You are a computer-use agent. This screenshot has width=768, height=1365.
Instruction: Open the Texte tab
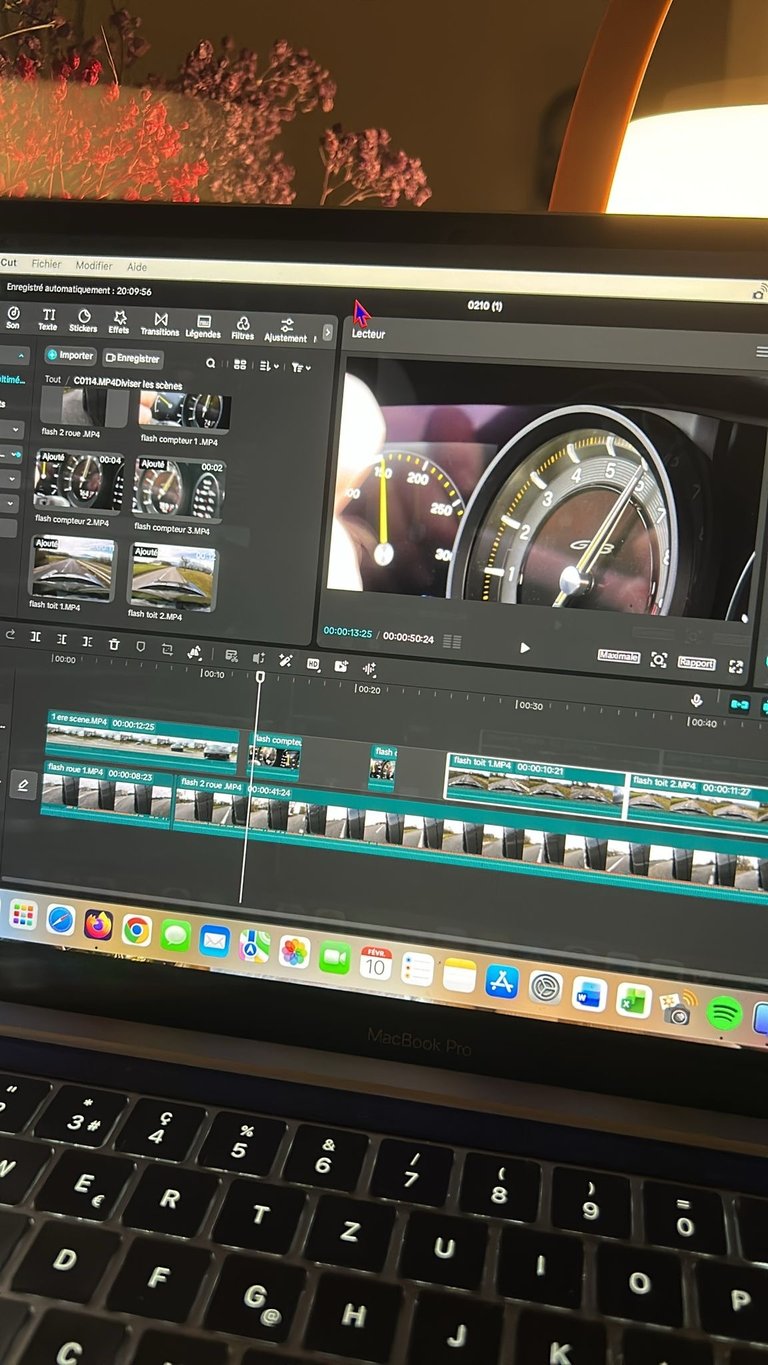point(48,319)
